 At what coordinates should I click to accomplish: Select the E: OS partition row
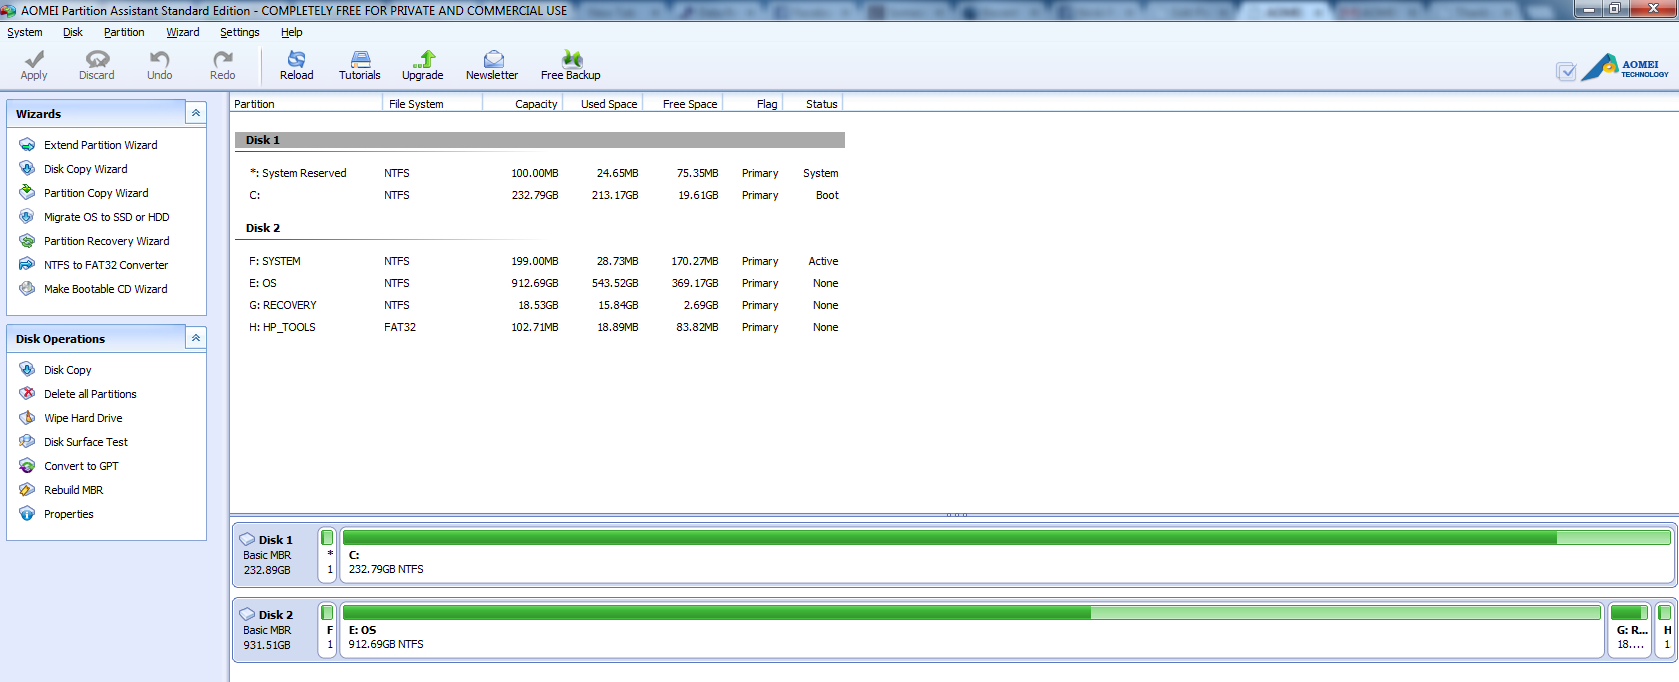click(x=539, y=283)
